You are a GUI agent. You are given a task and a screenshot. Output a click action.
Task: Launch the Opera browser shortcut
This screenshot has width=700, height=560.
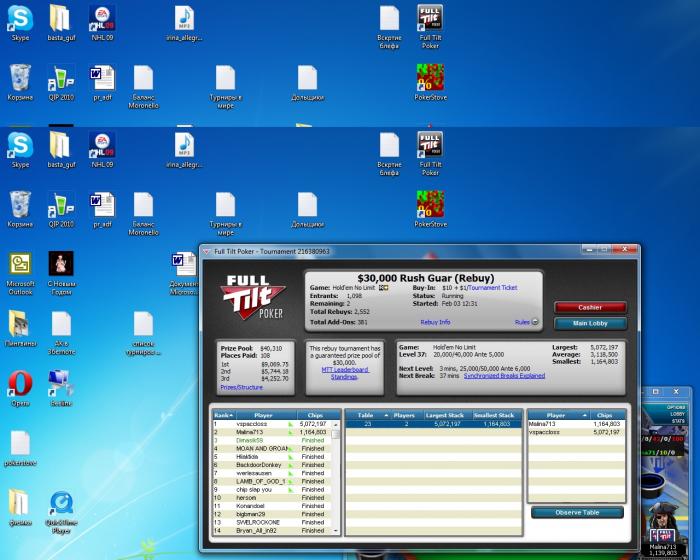tap(20, 389)
